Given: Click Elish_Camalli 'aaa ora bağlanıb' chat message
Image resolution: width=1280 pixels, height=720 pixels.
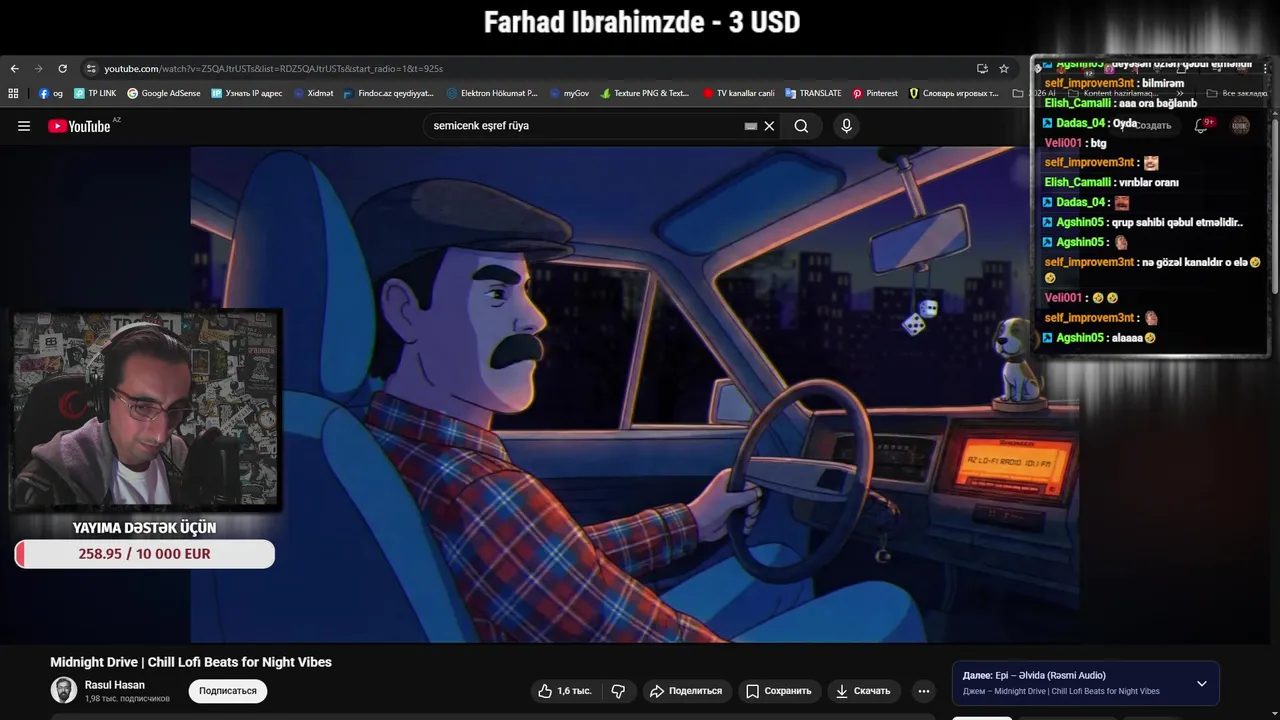Looking at the screenshot, I should pos(1120,103).
